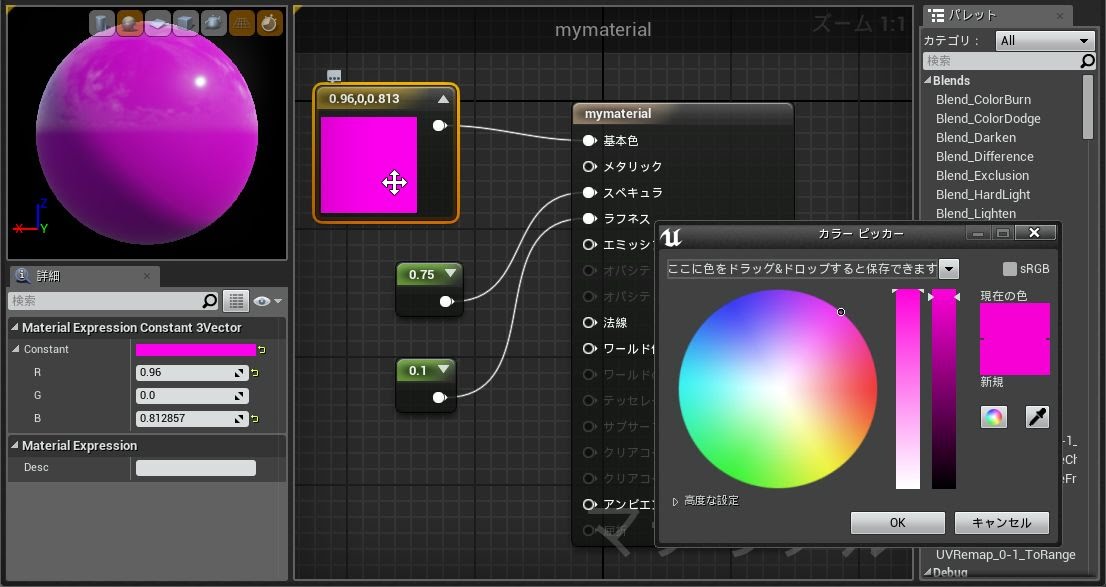The width and height of the screenshot is (1106, 587).
Task: Toggle realtime preview stopwatch button
Action: [270, 23]
